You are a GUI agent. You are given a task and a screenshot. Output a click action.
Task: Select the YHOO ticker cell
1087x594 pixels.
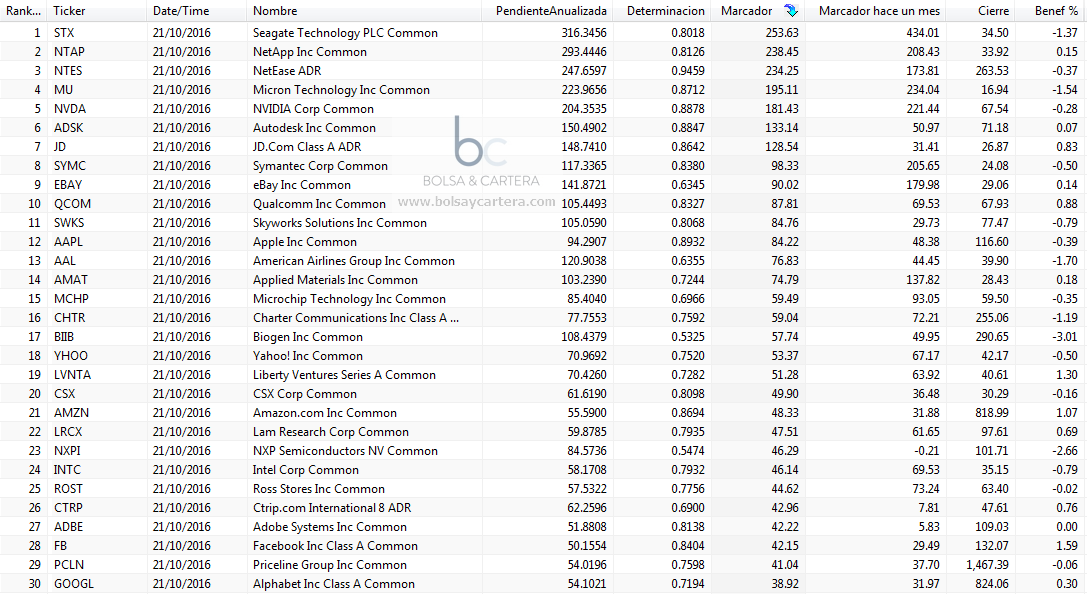[71, 356]
